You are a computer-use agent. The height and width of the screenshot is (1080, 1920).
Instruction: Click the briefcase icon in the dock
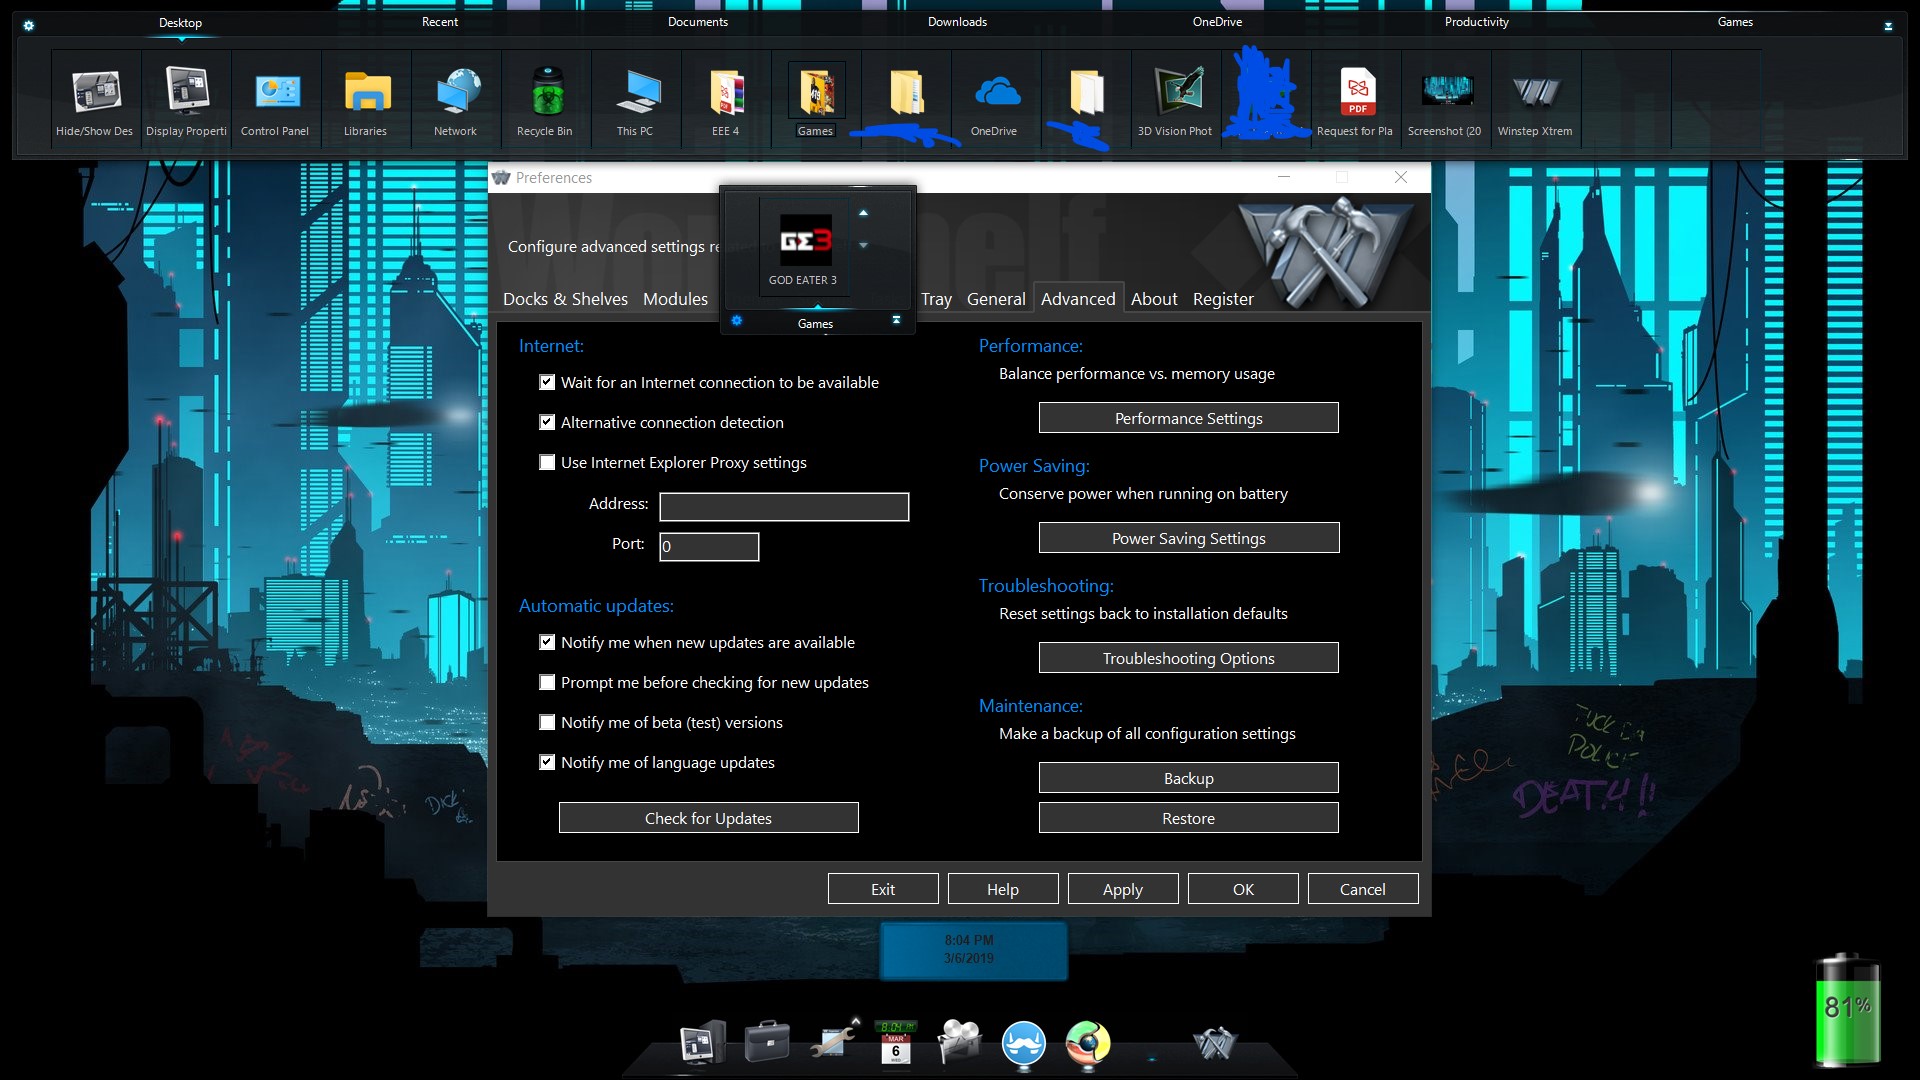(767, 1043)
